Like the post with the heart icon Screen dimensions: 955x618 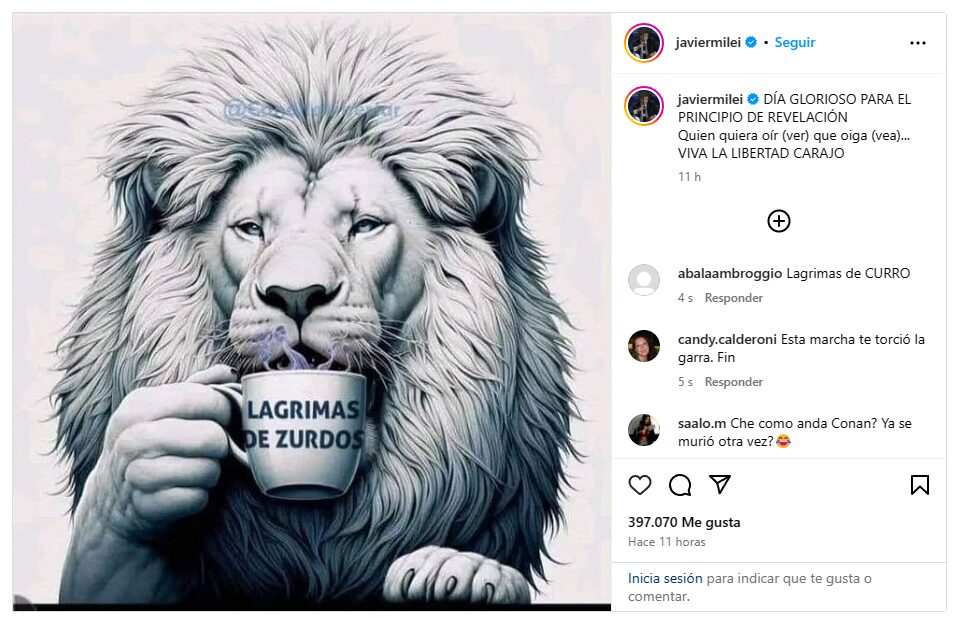[640, 485]
